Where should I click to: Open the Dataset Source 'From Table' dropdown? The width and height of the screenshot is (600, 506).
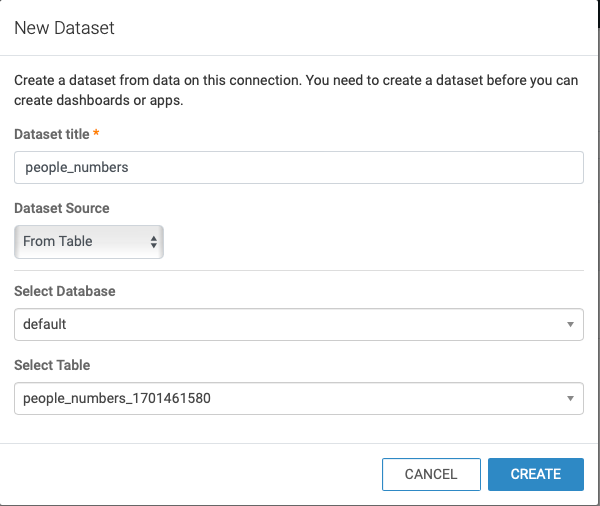tap(89, 242)
